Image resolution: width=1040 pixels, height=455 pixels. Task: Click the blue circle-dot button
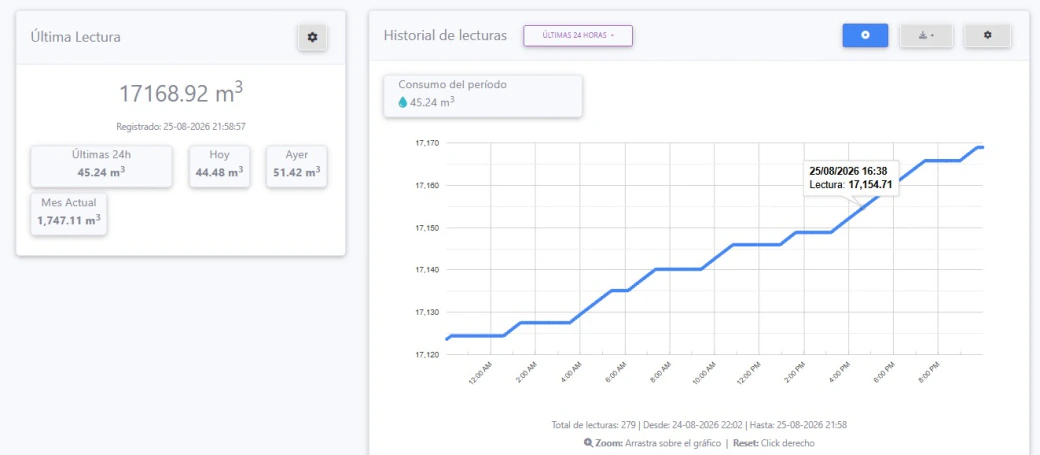pyautogui.click(x=865, y=36)
